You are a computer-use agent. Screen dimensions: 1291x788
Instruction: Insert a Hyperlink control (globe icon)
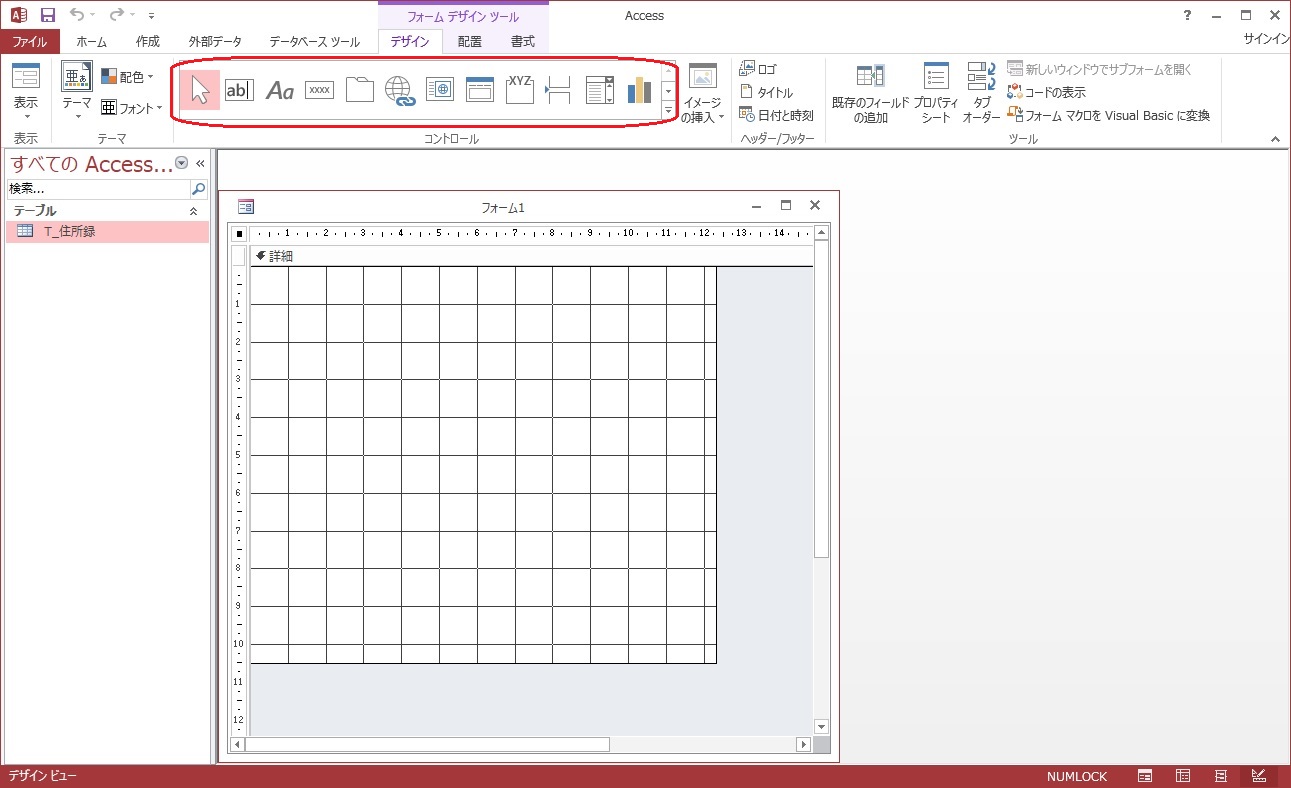coord(400,90)
